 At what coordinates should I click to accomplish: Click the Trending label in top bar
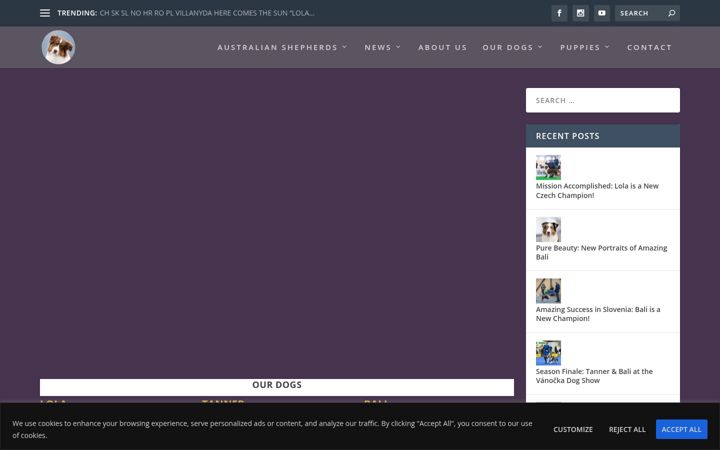point(77,13)
